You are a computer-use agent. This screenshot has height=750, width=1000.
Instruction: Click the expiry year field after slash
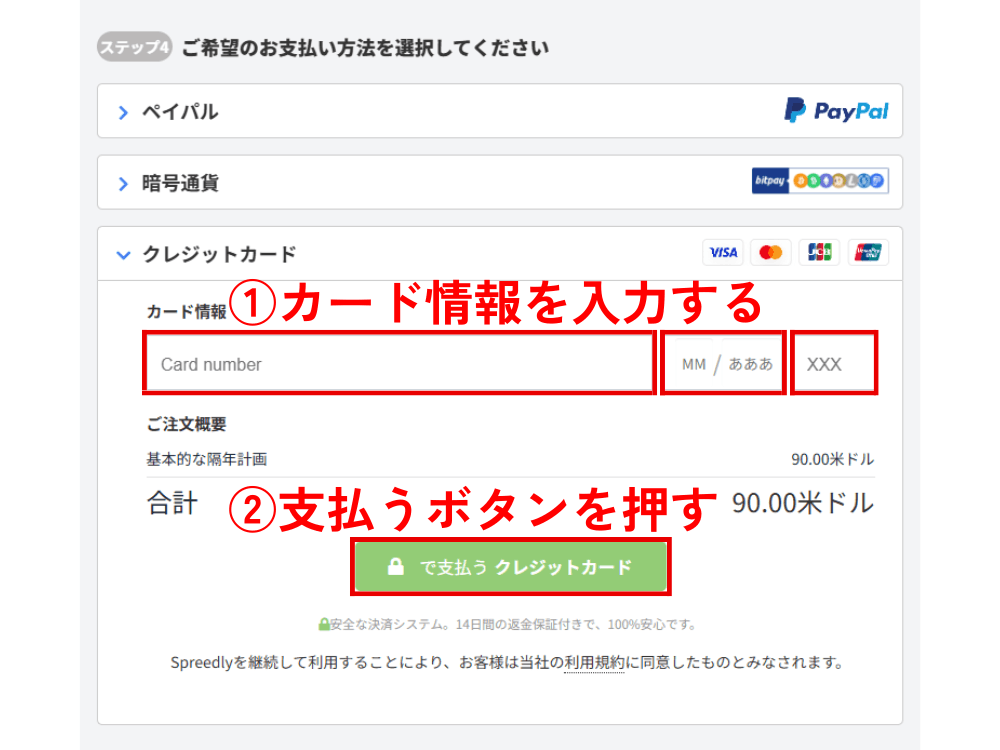pyautogui.click(x=750, y=364)
